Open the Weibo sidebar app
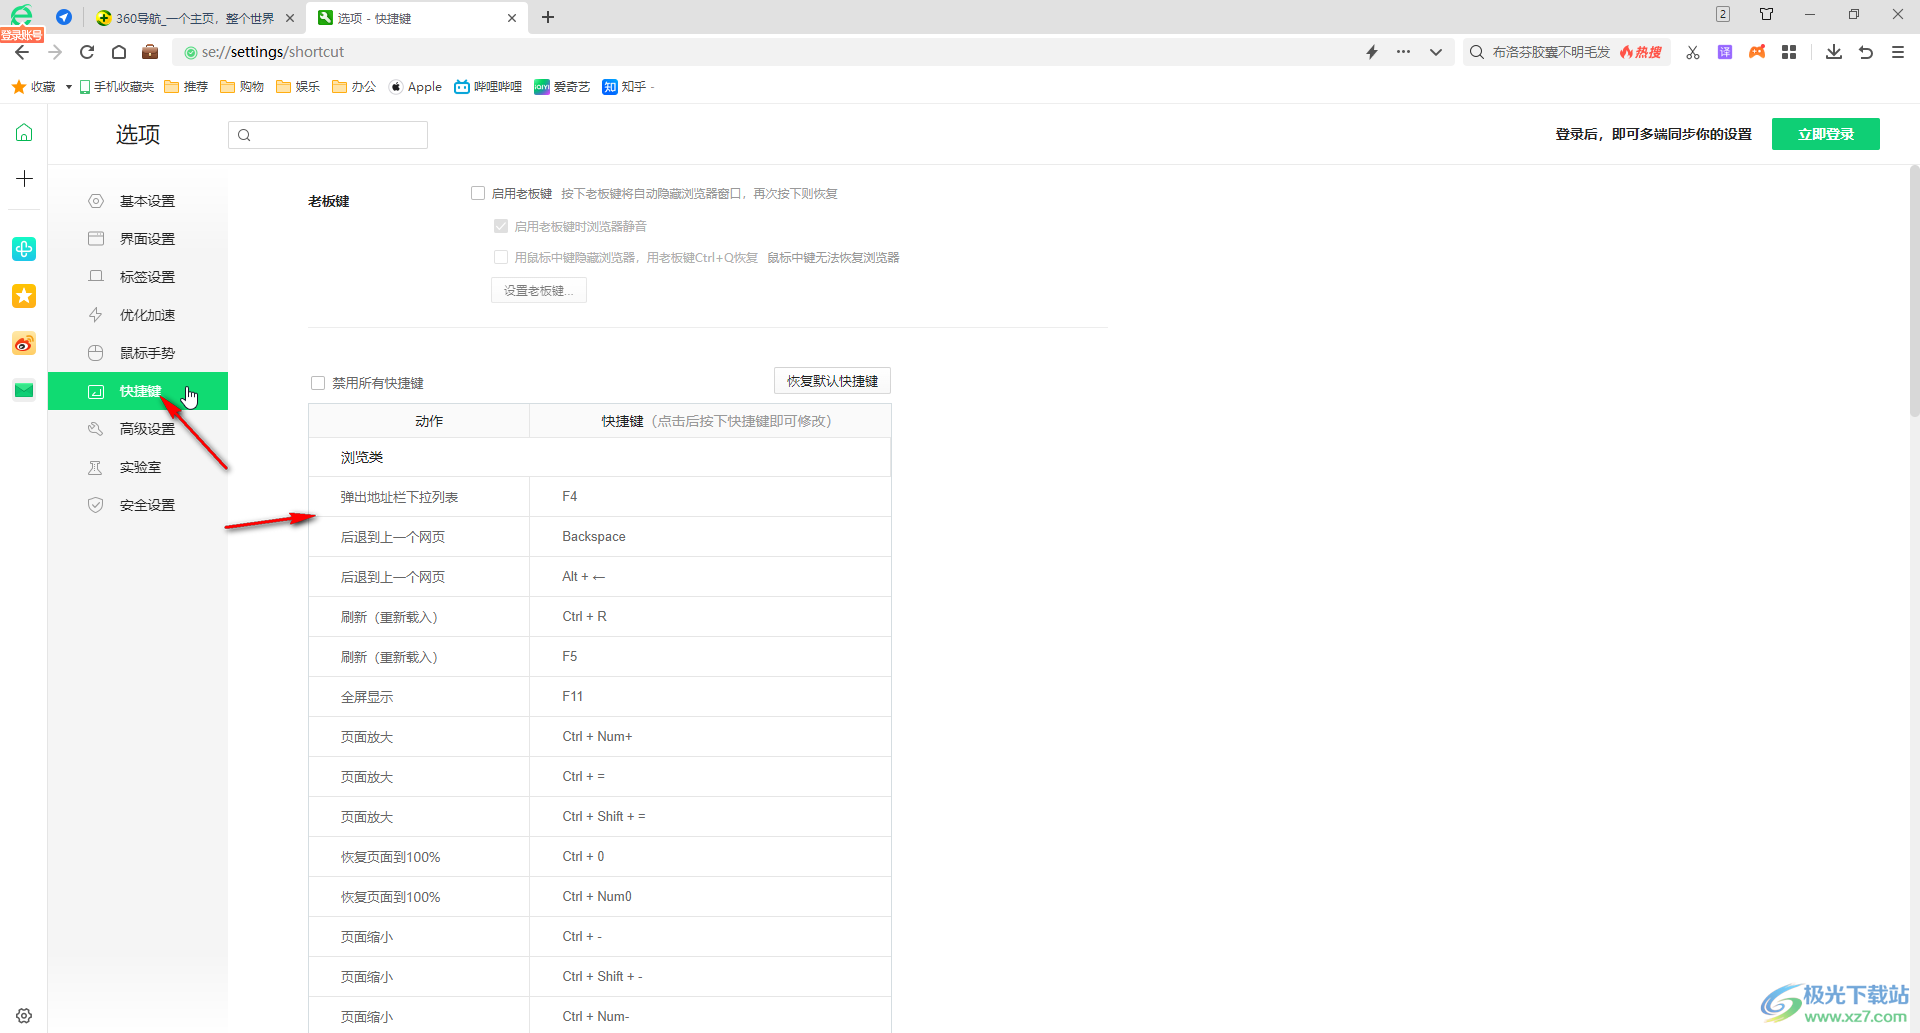Screen dimensions: 1920x1033 [x=24, y=344]
